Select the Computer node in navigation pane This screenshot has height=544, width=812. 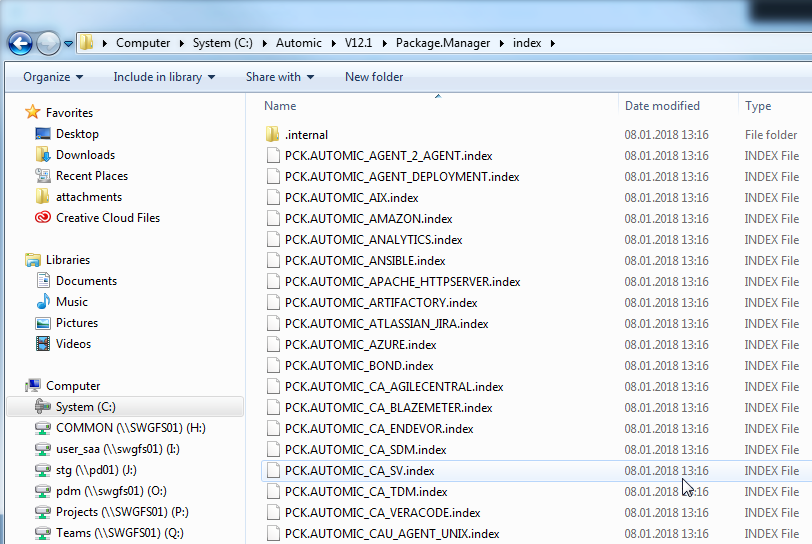[72, 386]
